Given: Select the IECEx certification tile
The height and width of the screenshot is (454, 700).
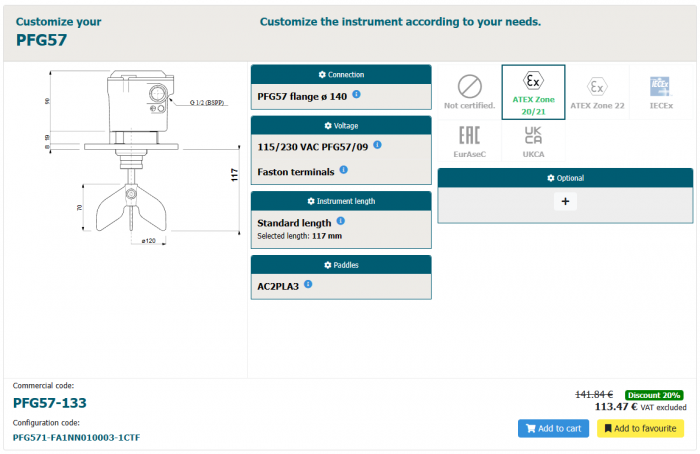Looking at the screenshot, I should 661,91.
